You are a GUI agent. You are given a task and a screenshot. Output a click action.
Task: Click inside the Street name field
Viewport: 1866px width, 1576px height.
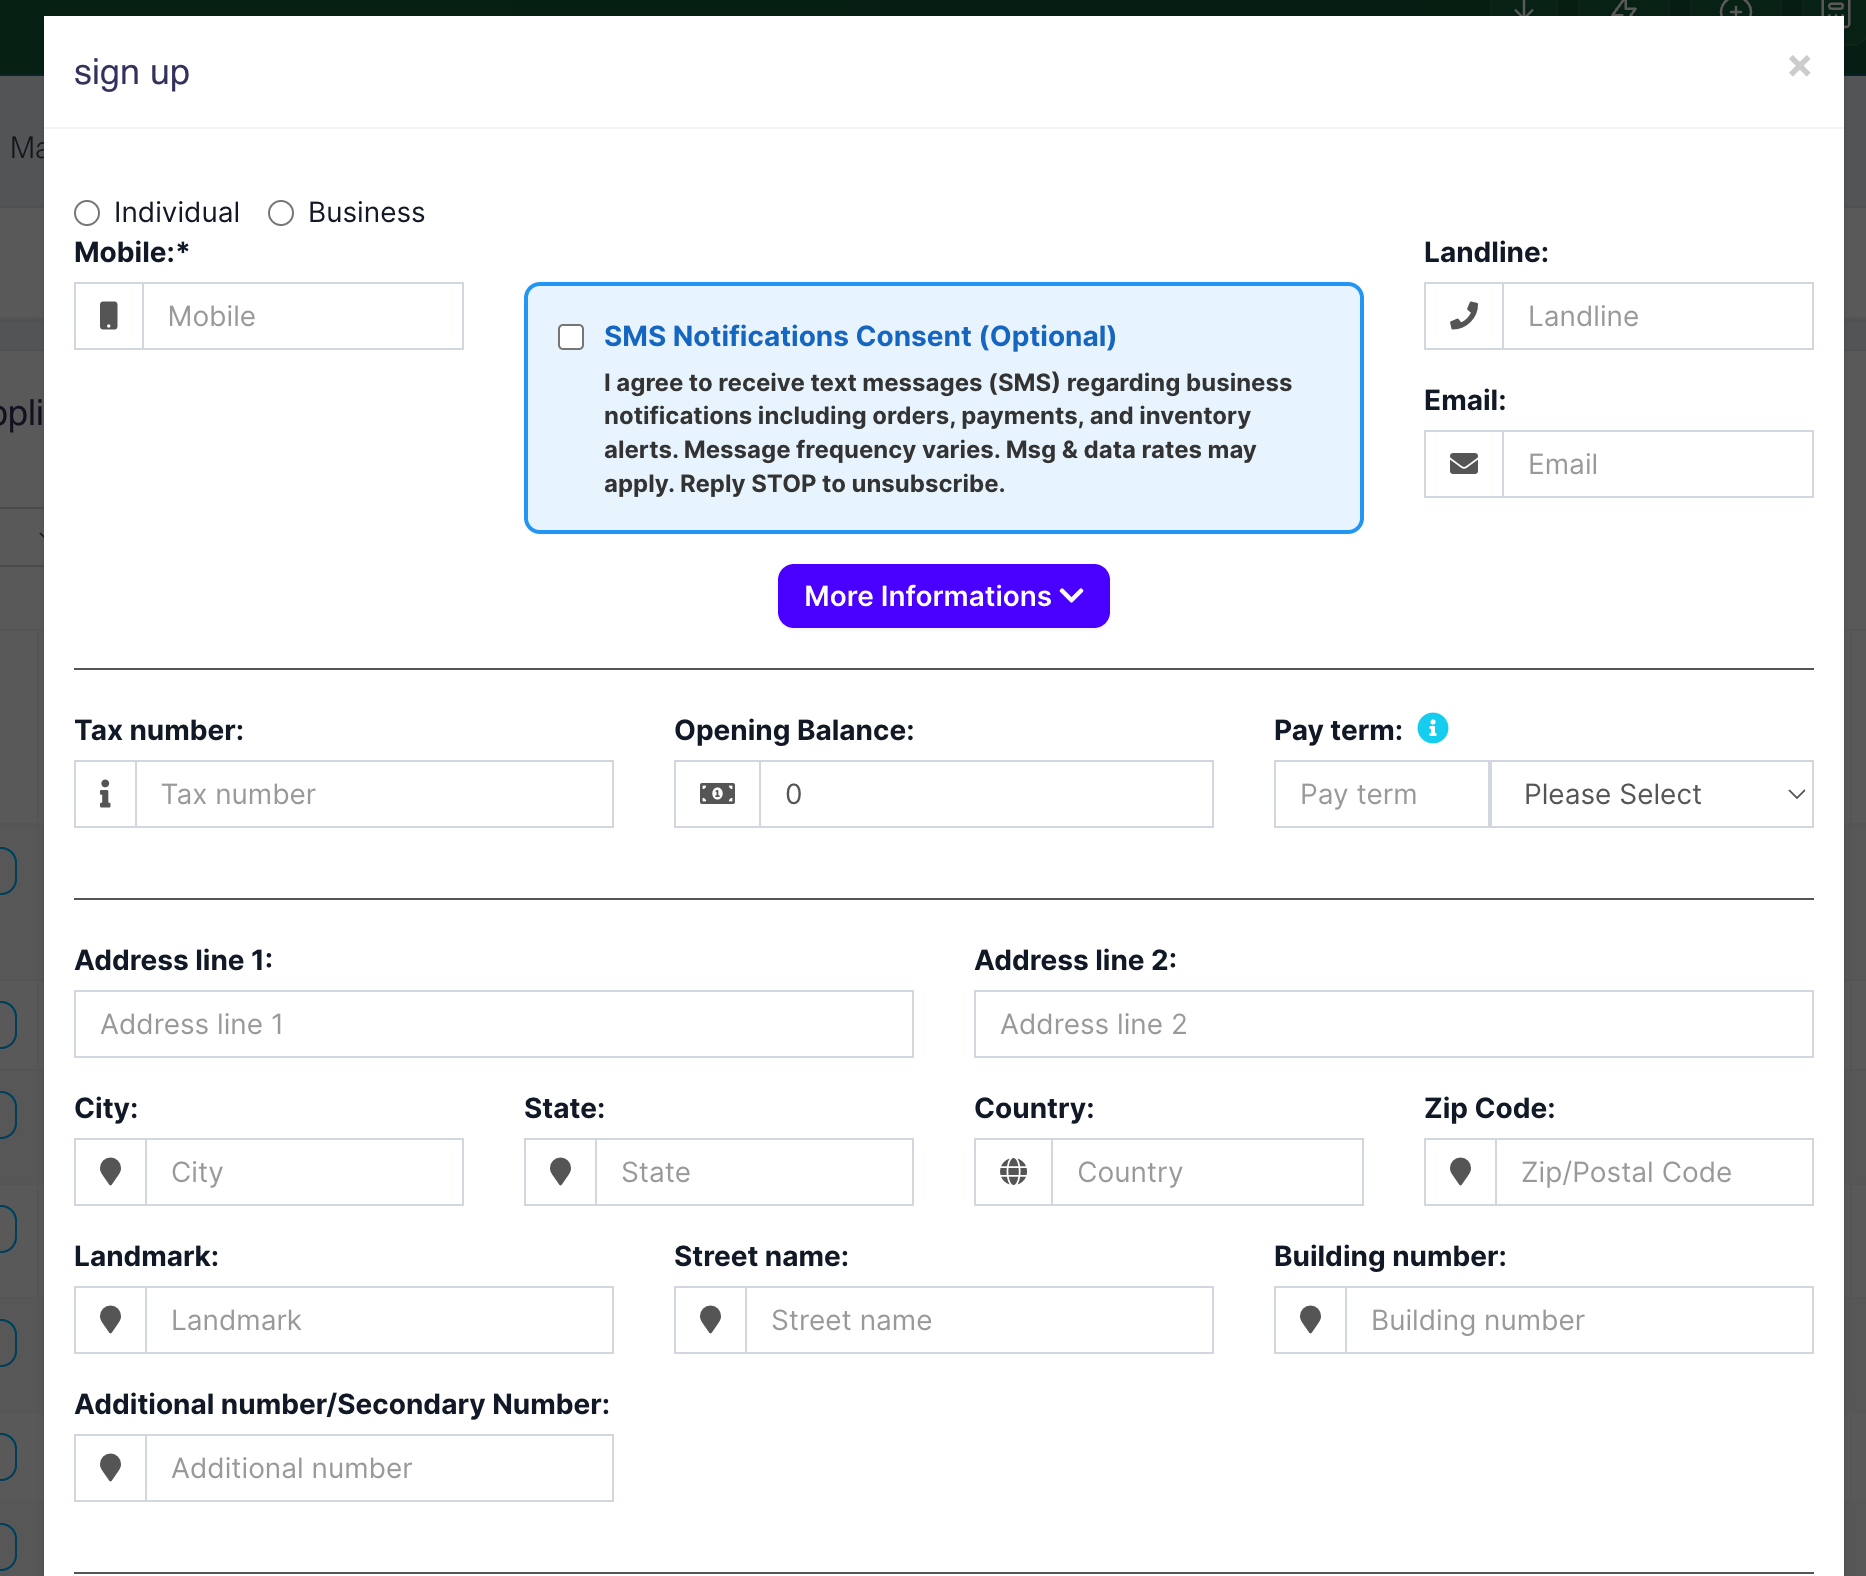[978, 1319]
